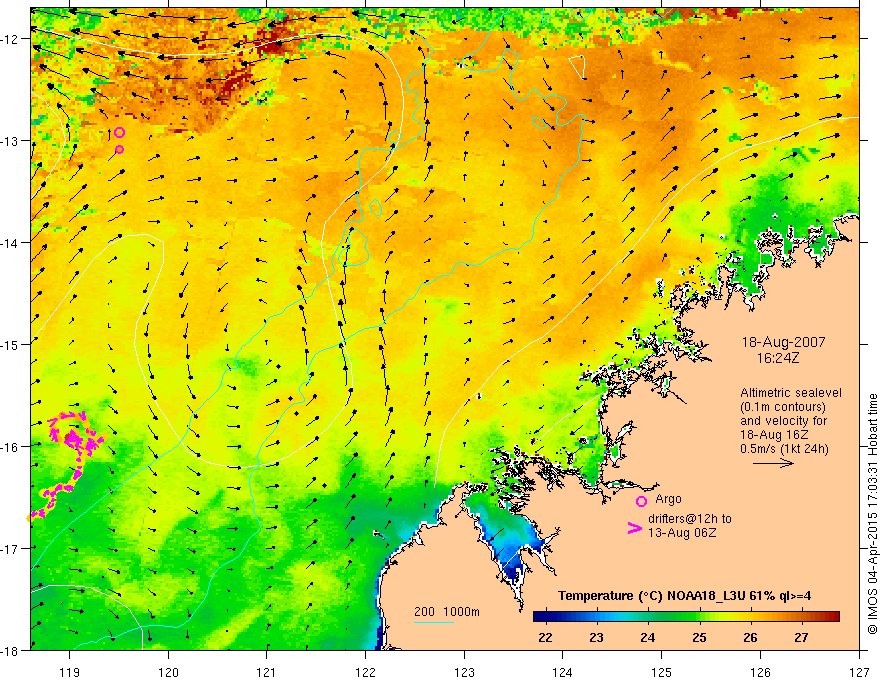The width and height of the screenshot is (880, 680).
Task: Click the 'drifters@12h to' legend text
Action: coord(690,519)
